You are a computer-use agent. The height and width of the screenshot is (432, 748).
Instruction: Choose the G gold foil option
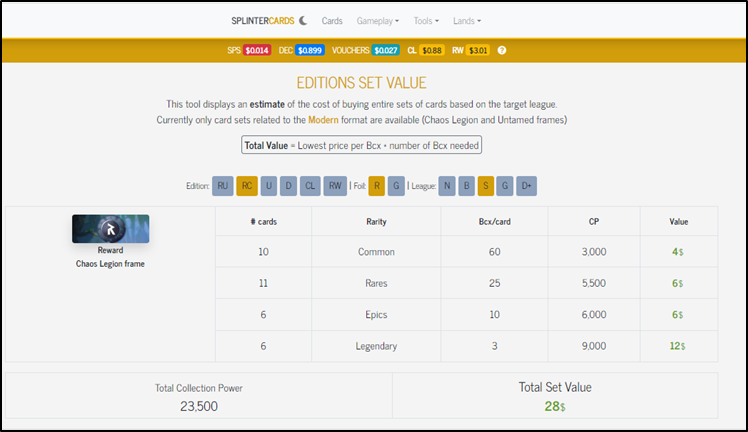(x=396, y=185)
